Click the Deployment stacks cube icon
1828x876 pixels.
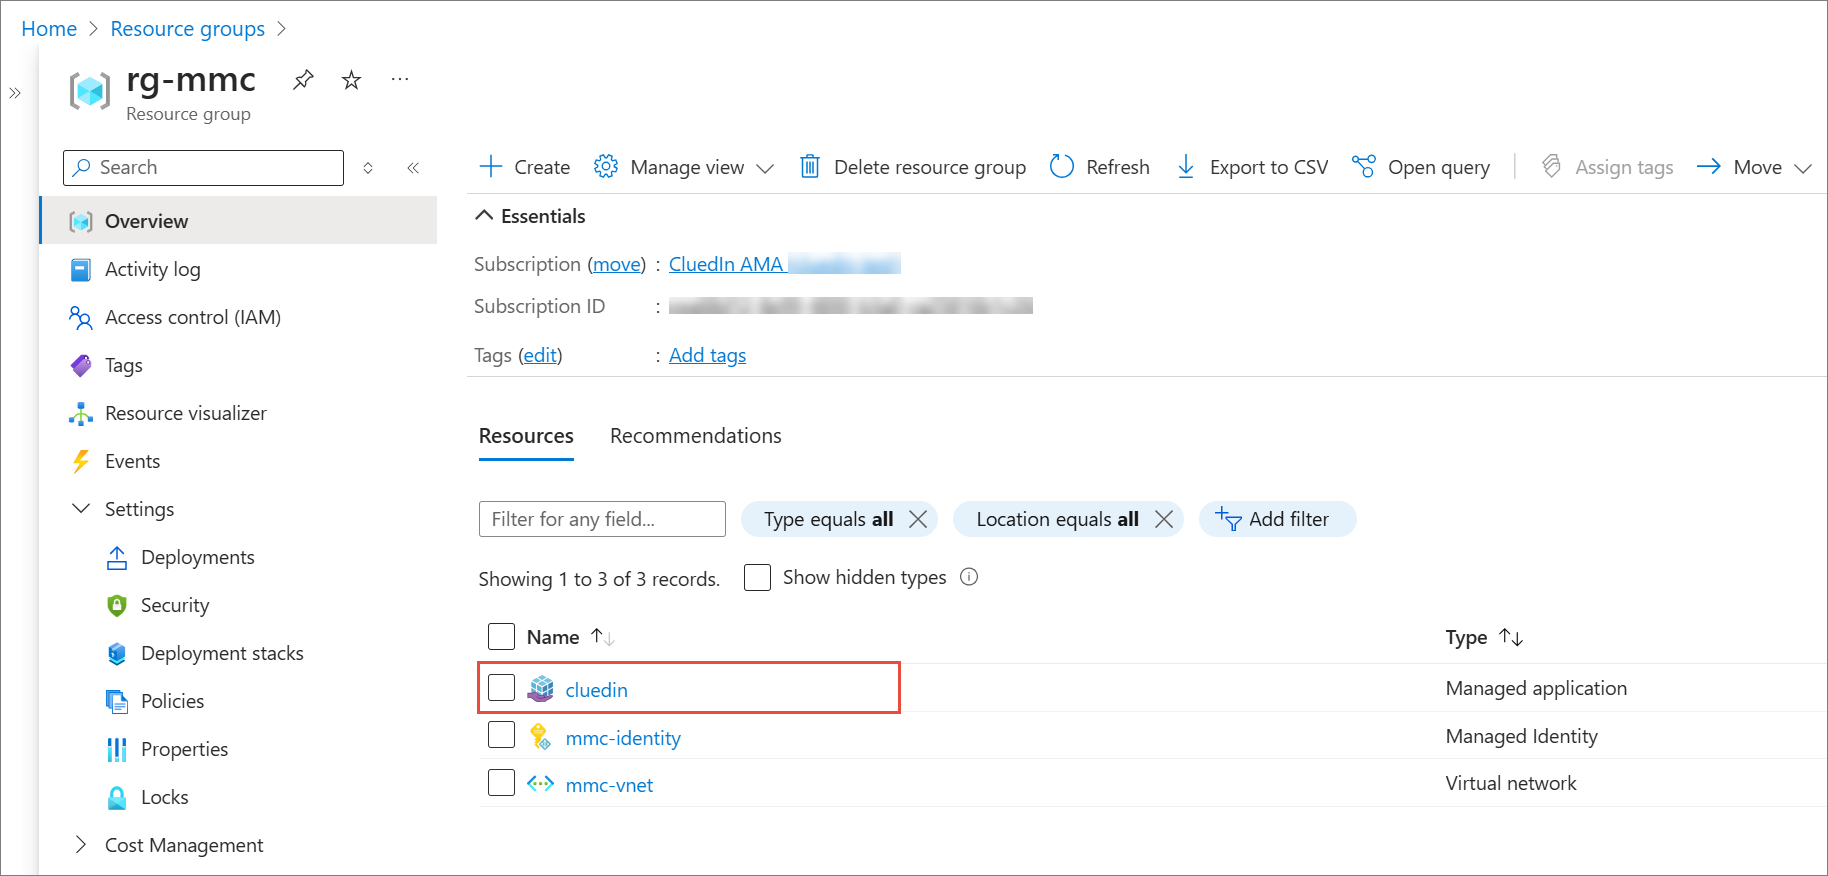coord(117,653)
